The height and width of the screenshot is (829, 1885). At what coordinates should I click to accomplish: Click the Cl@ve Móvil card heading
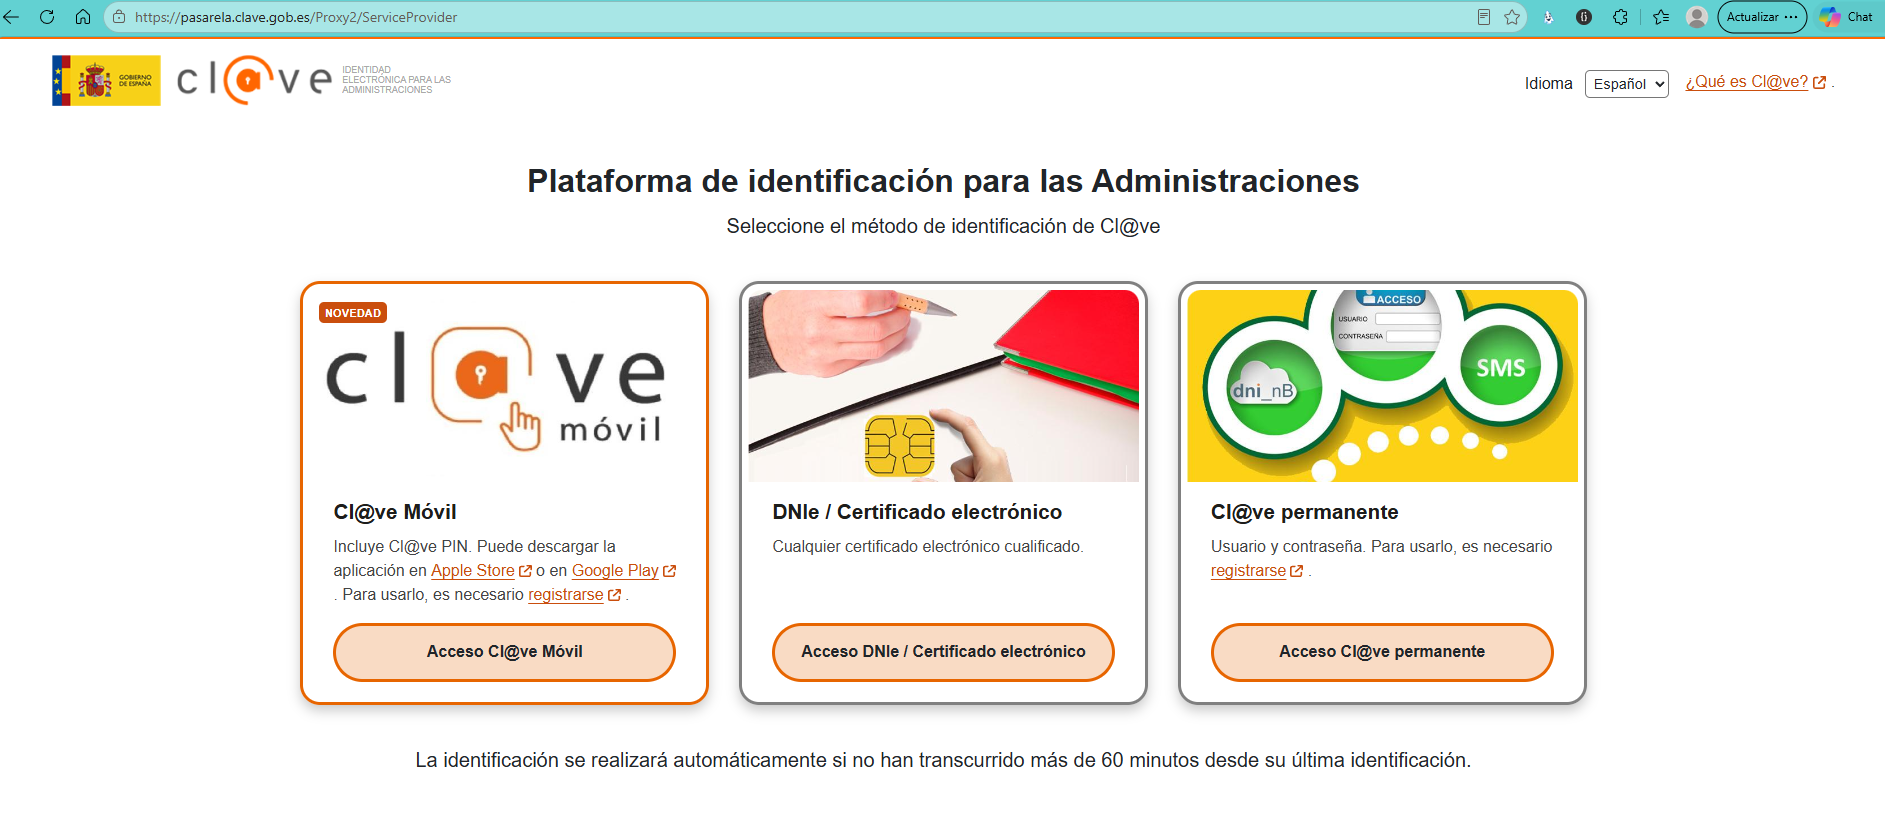point(395,512)
